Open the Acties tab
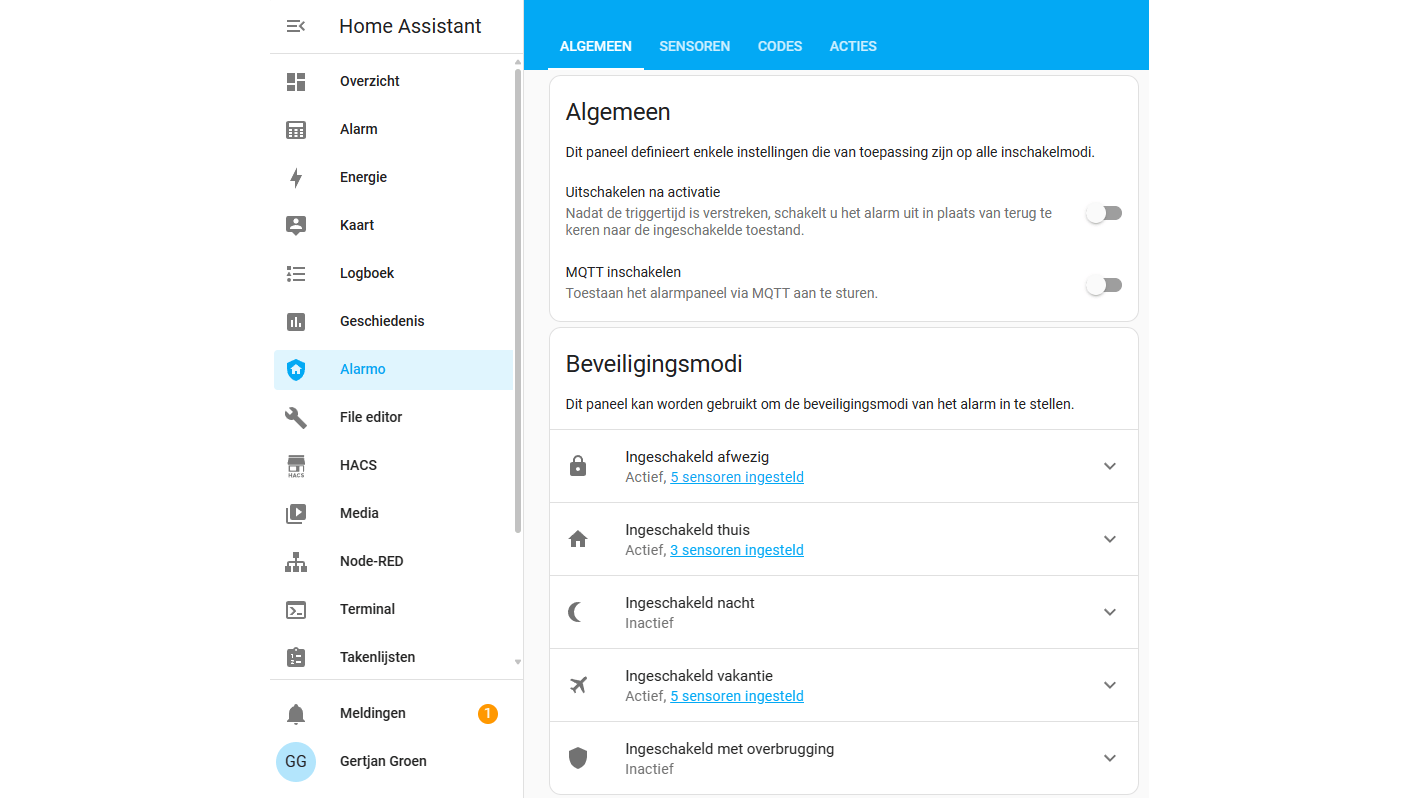Image resolution: width=1419 pixels, height=798 pixels. (853, 46)
